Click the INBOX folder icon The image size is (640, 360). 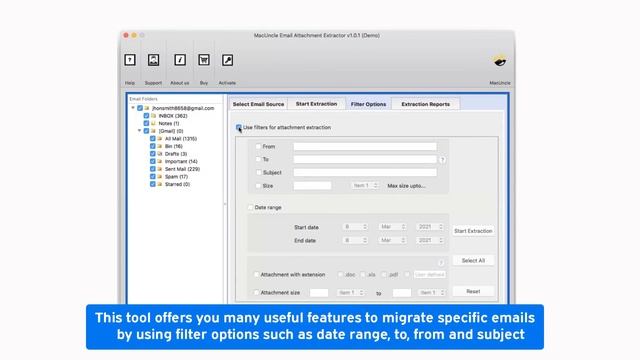tap(153, 116)
